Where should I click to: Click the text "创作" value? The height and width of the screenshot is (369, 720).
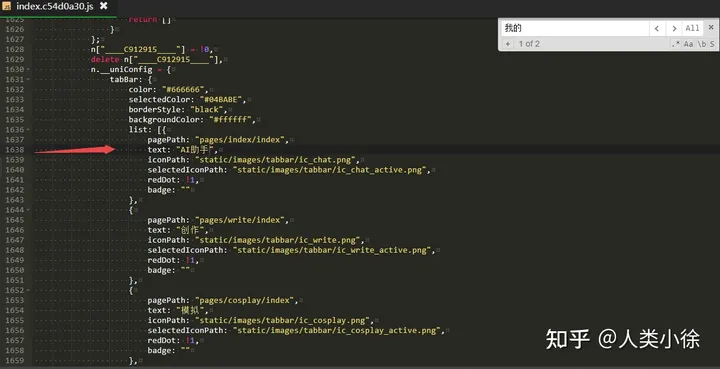point(190,230)
